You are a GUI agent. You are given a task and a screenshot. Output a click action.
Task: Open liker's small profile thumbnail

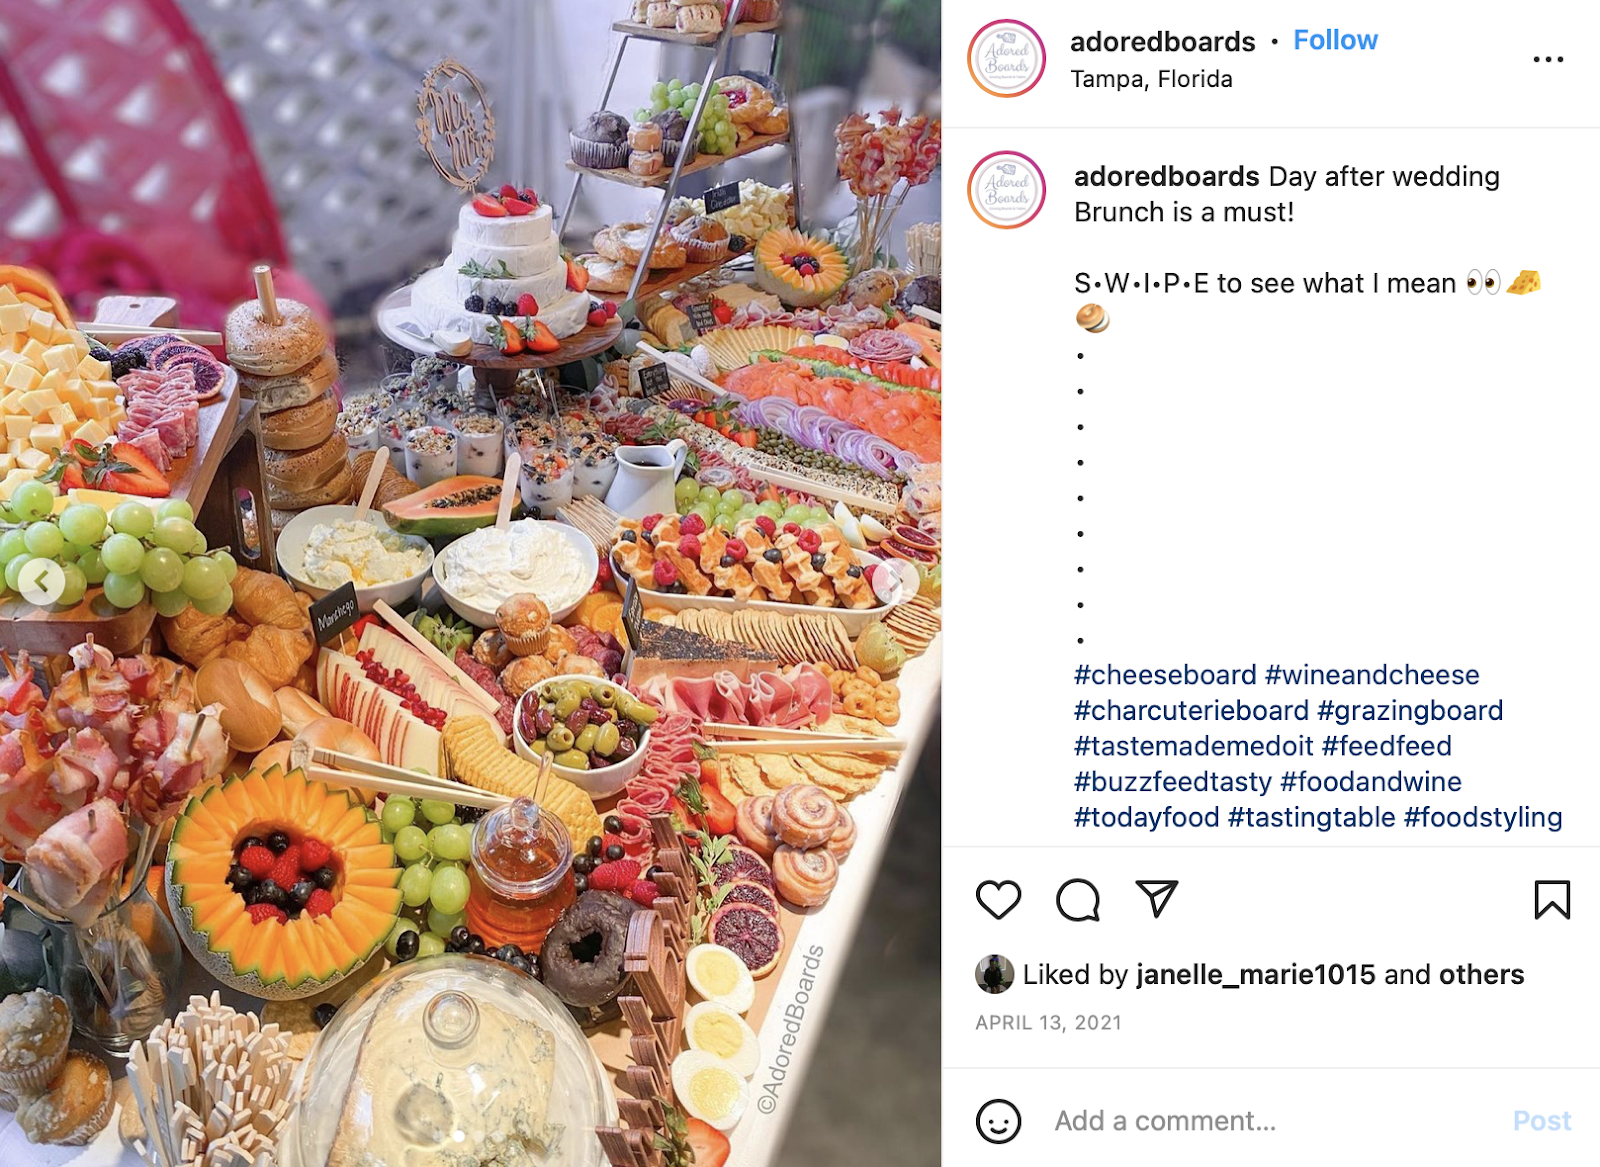pyautogui.click(x=994, y=974)
